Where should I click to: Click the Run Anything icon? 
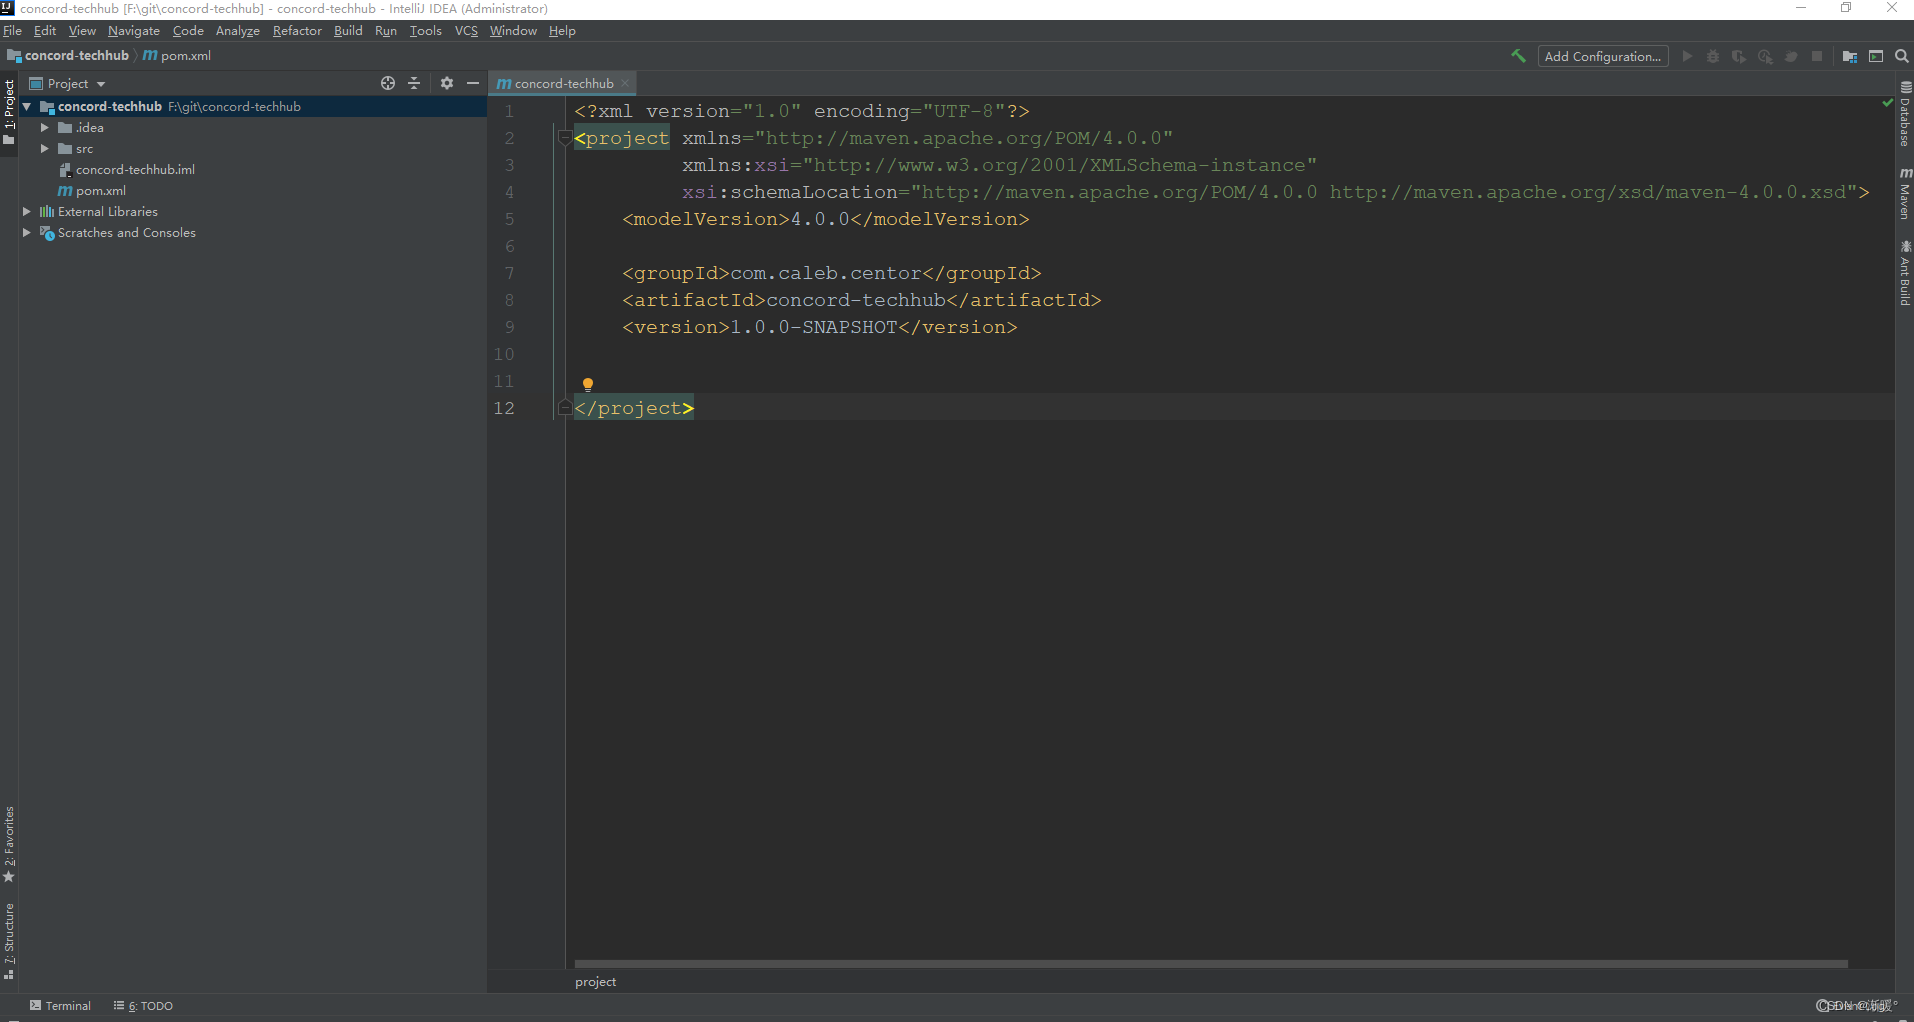tap(1876, 56)
